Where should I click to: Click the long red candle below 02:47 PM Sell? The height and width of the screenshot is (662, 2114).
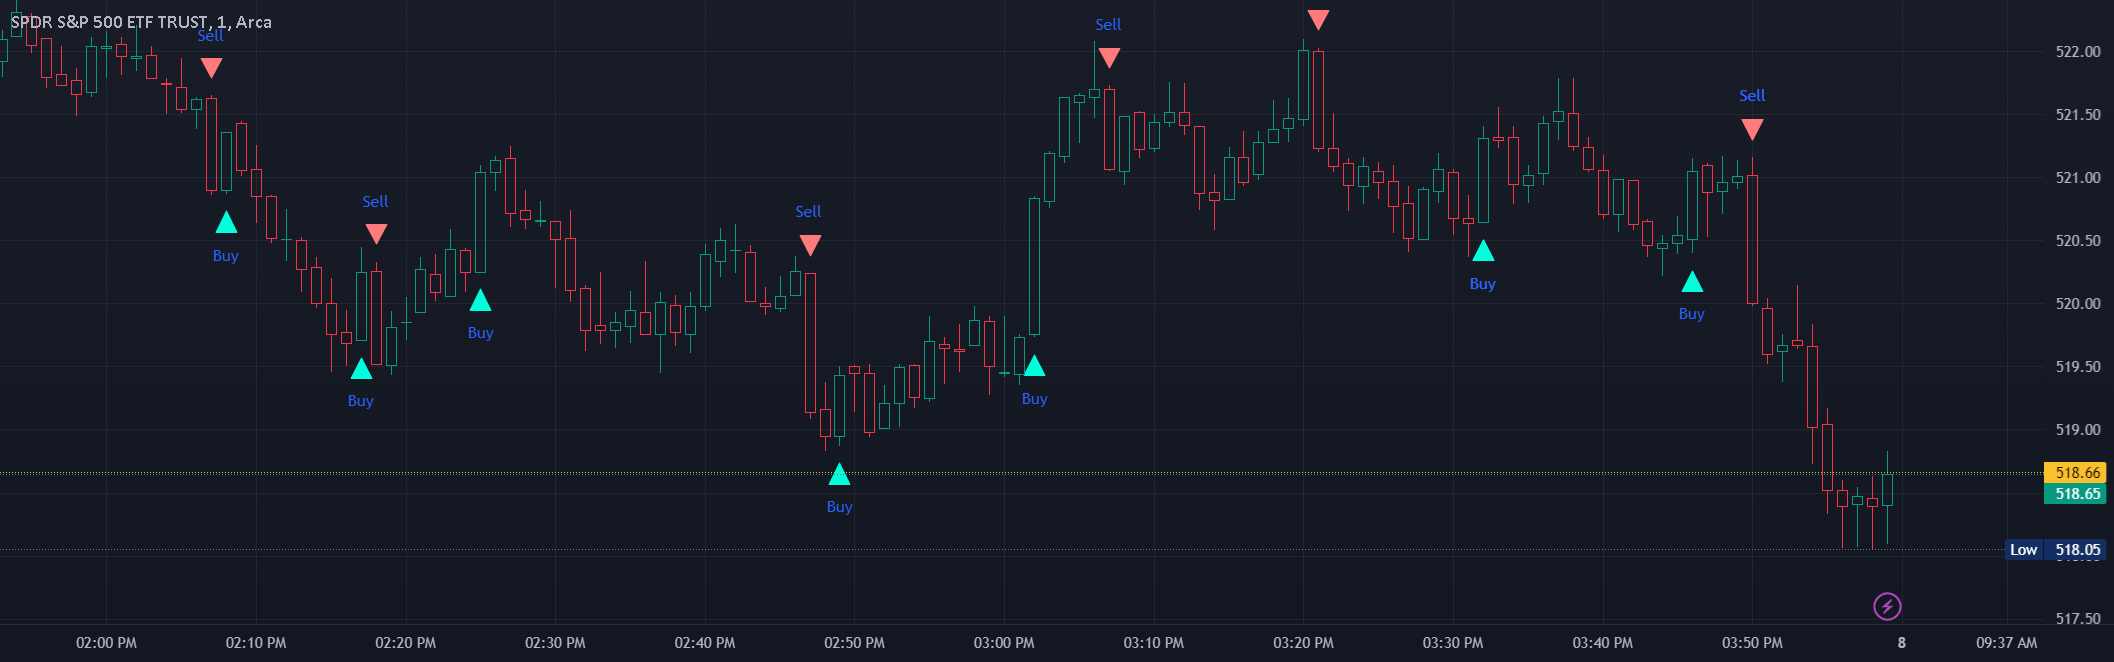tap(810, 342)
